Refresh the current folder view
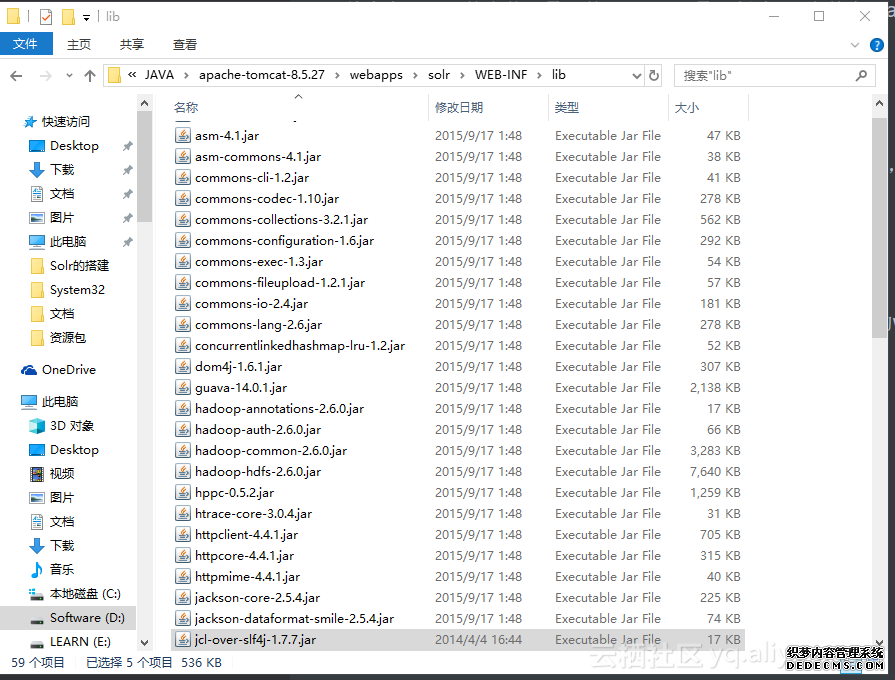 [x=654, y=75]
